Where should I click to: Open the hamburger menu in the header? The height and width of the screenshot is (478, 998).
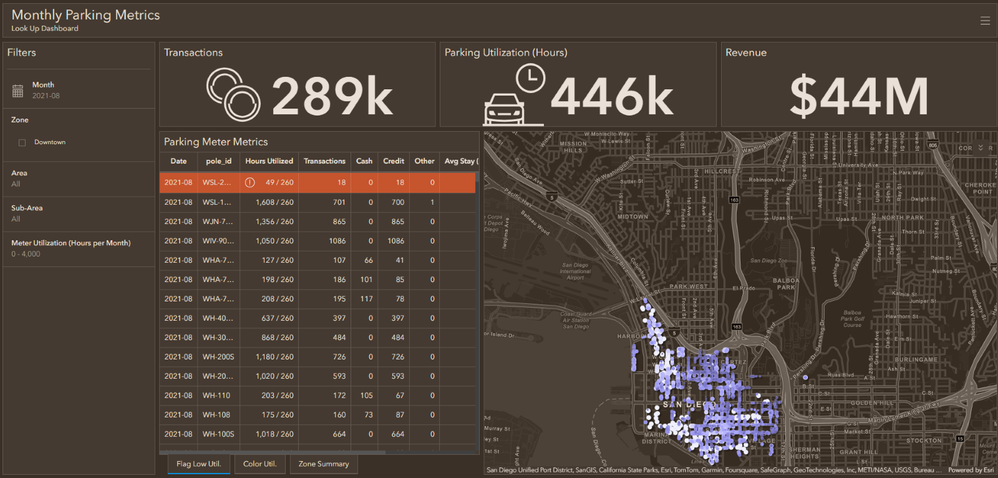coord(985,20)
